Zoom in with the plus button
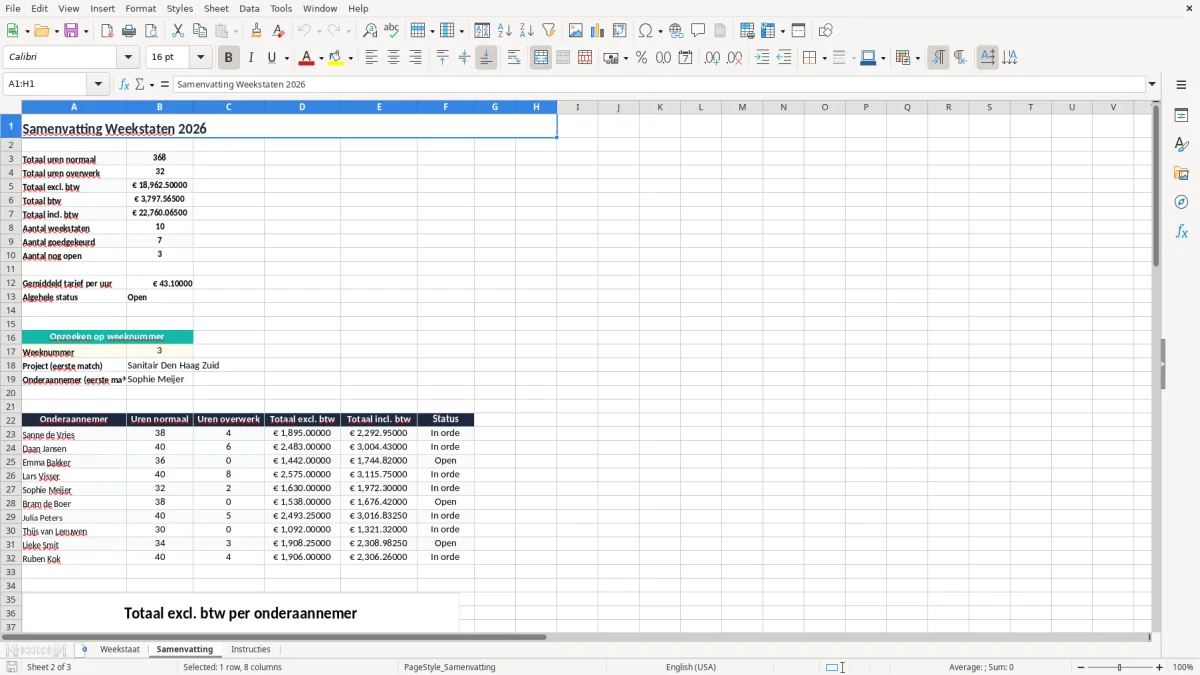This screenshot has width=1200, height=675. (1160, 667)
